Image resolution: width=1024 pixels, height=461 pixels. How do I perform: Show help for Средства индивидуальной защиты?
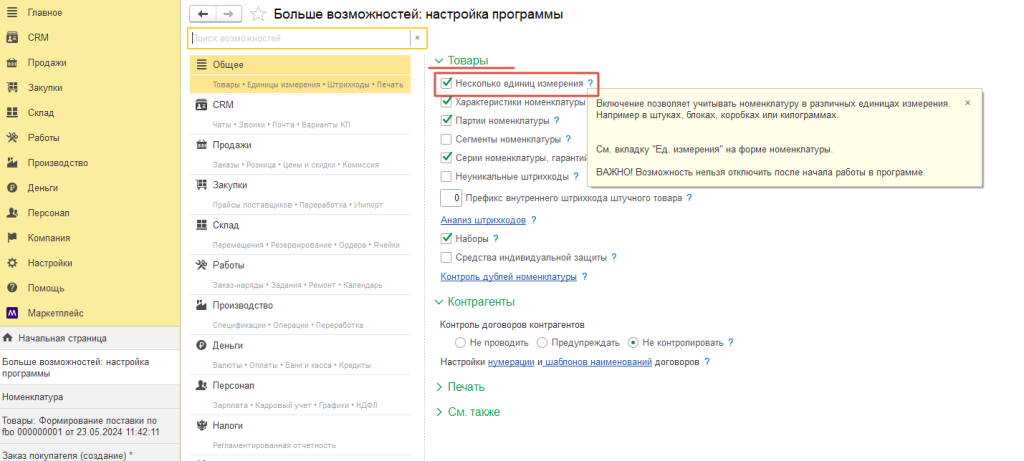(x=613, y=257)
